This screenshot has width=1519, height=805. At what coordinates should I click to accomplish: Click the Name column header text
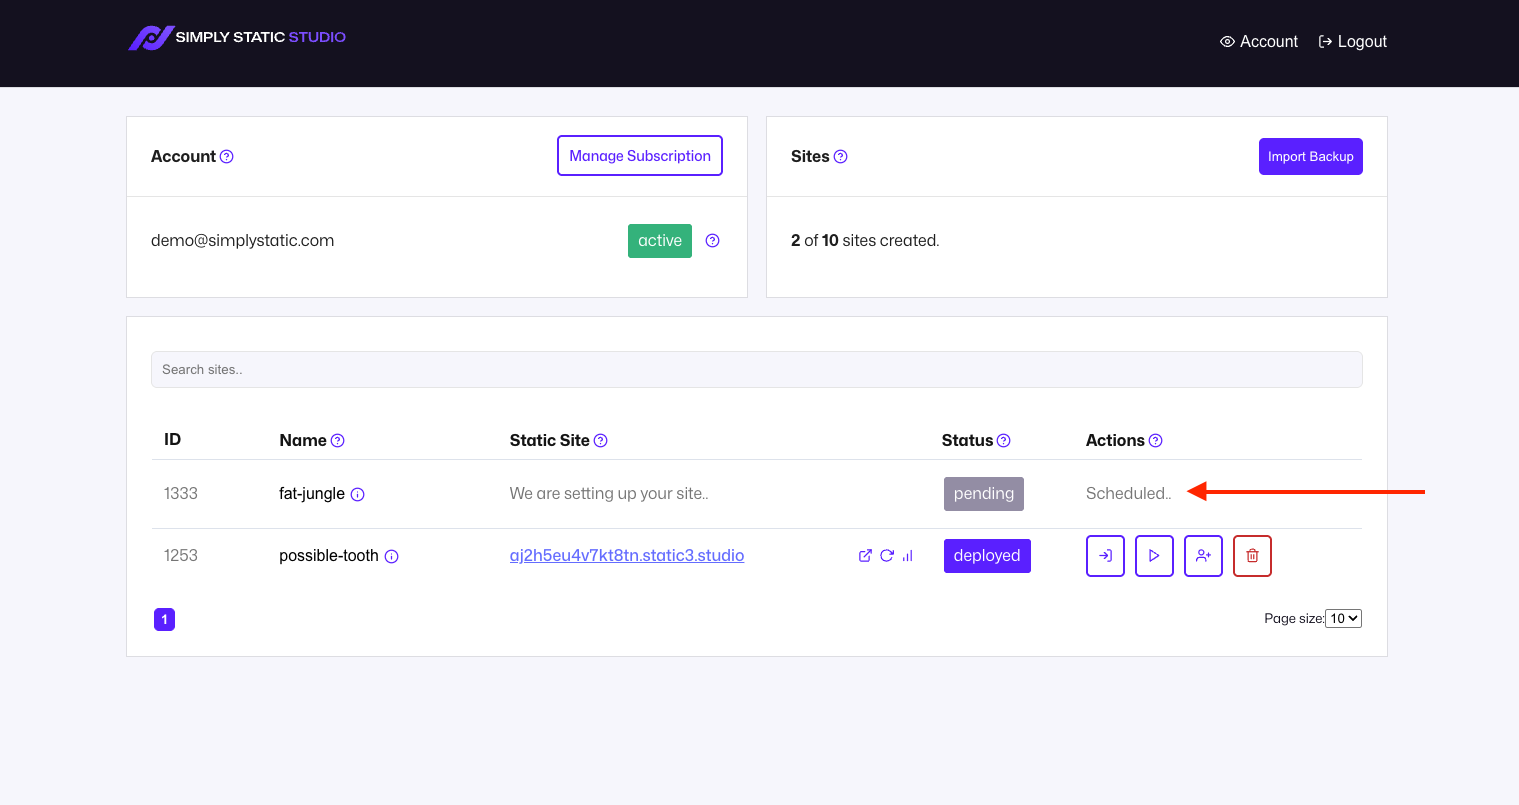(303, 441)
